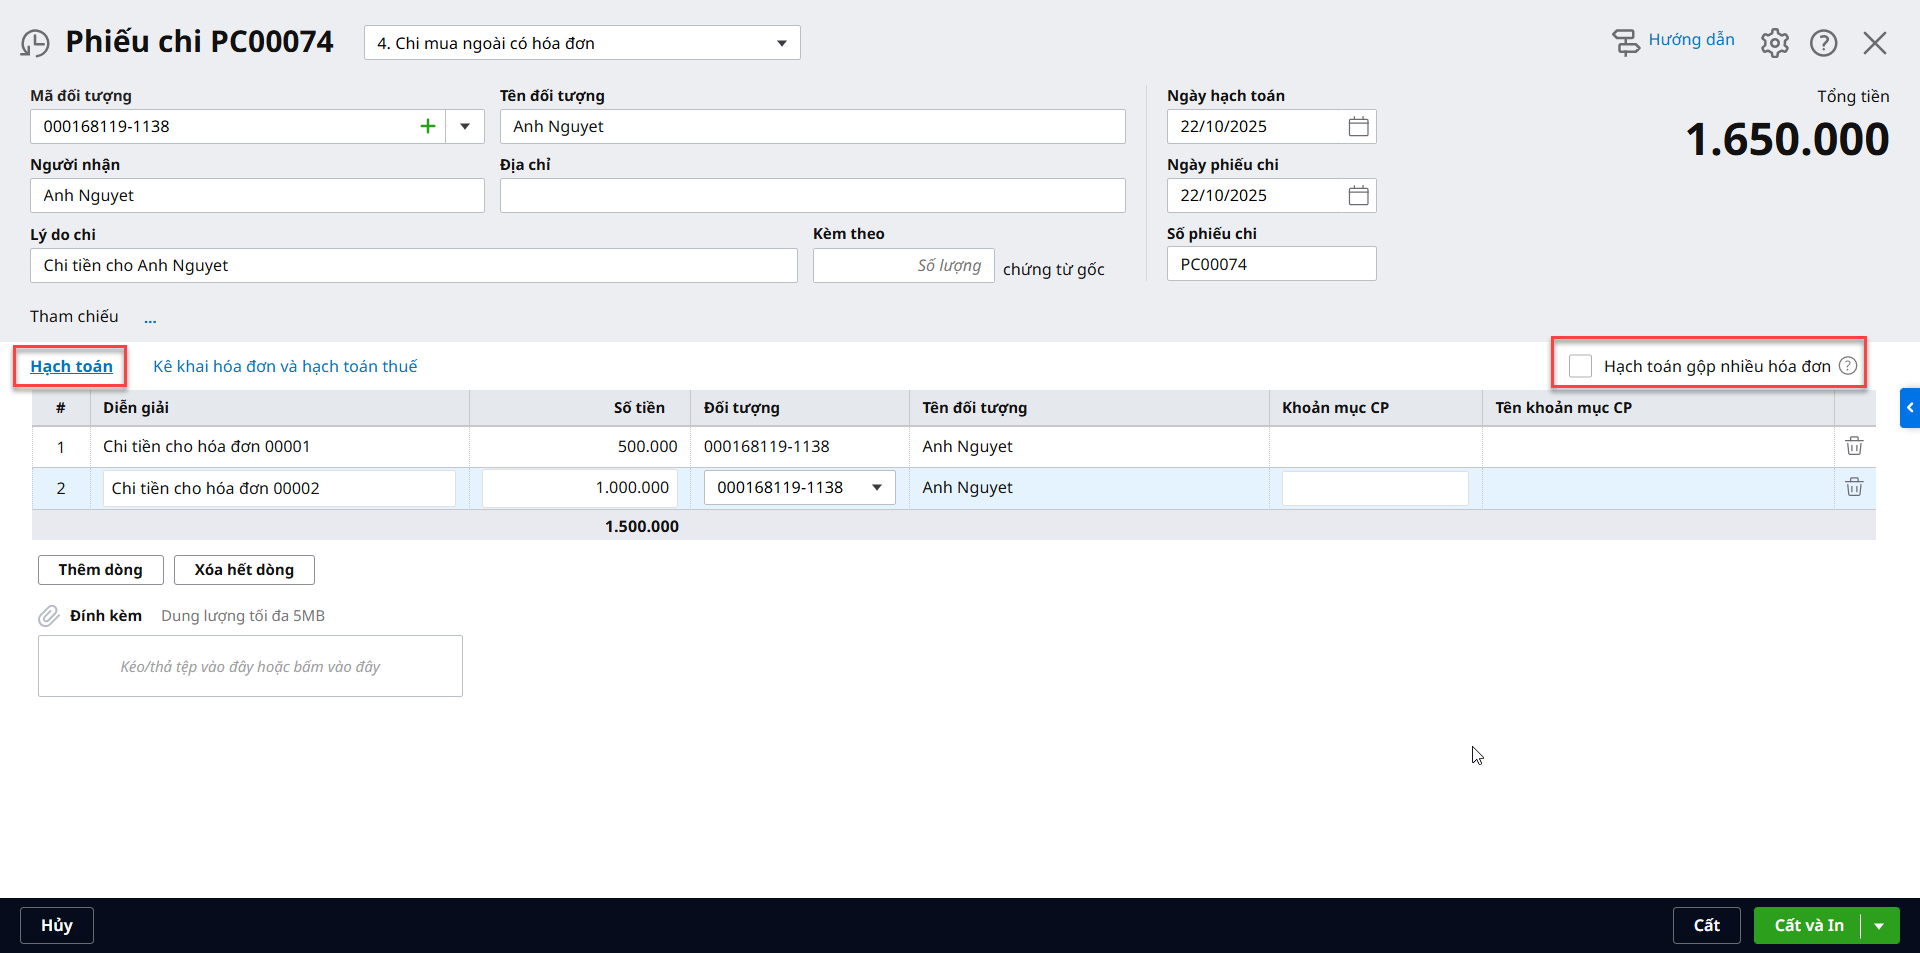Click Xóa hết dòng button

(x=244, y=570)
